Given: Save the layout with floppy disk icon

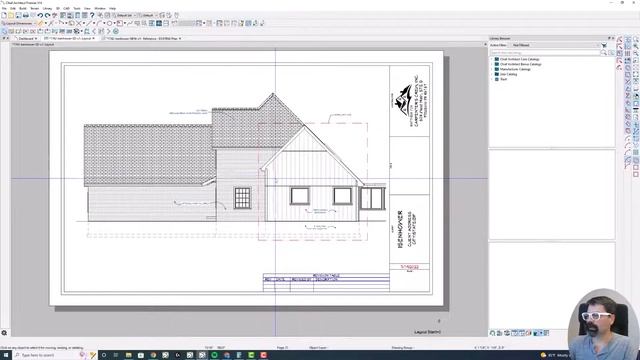Looking at the screenshot, I should pyautogui.click(x=18, y=16).
